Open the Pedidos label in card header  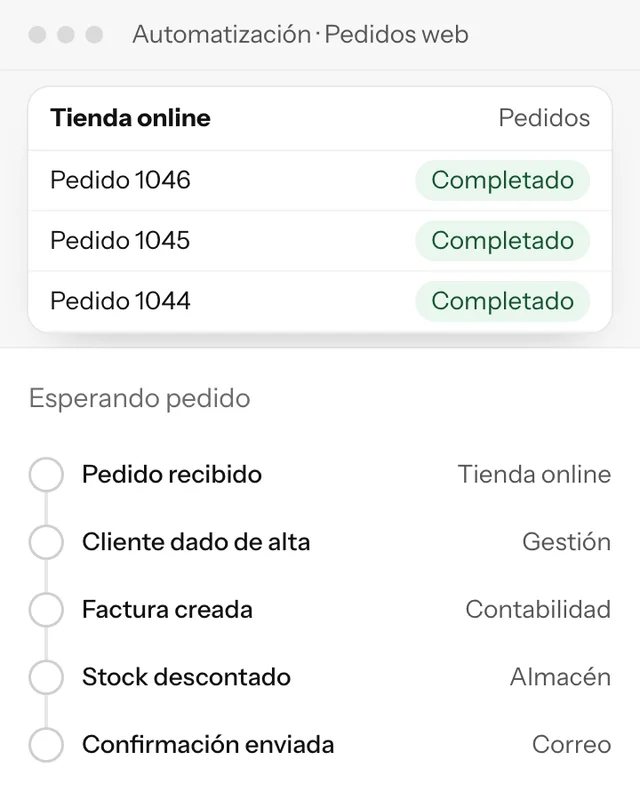tap(544, 118)
